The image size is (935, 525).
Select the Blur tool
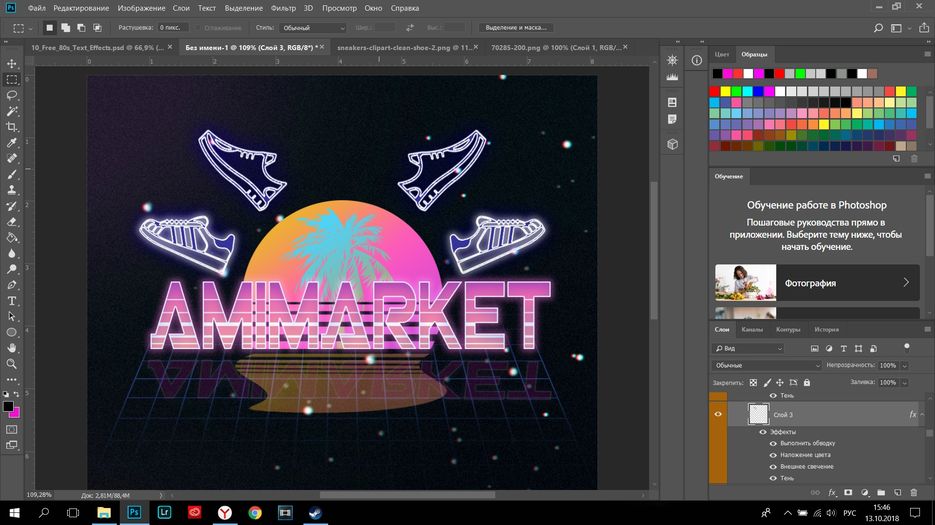[11, 254]
